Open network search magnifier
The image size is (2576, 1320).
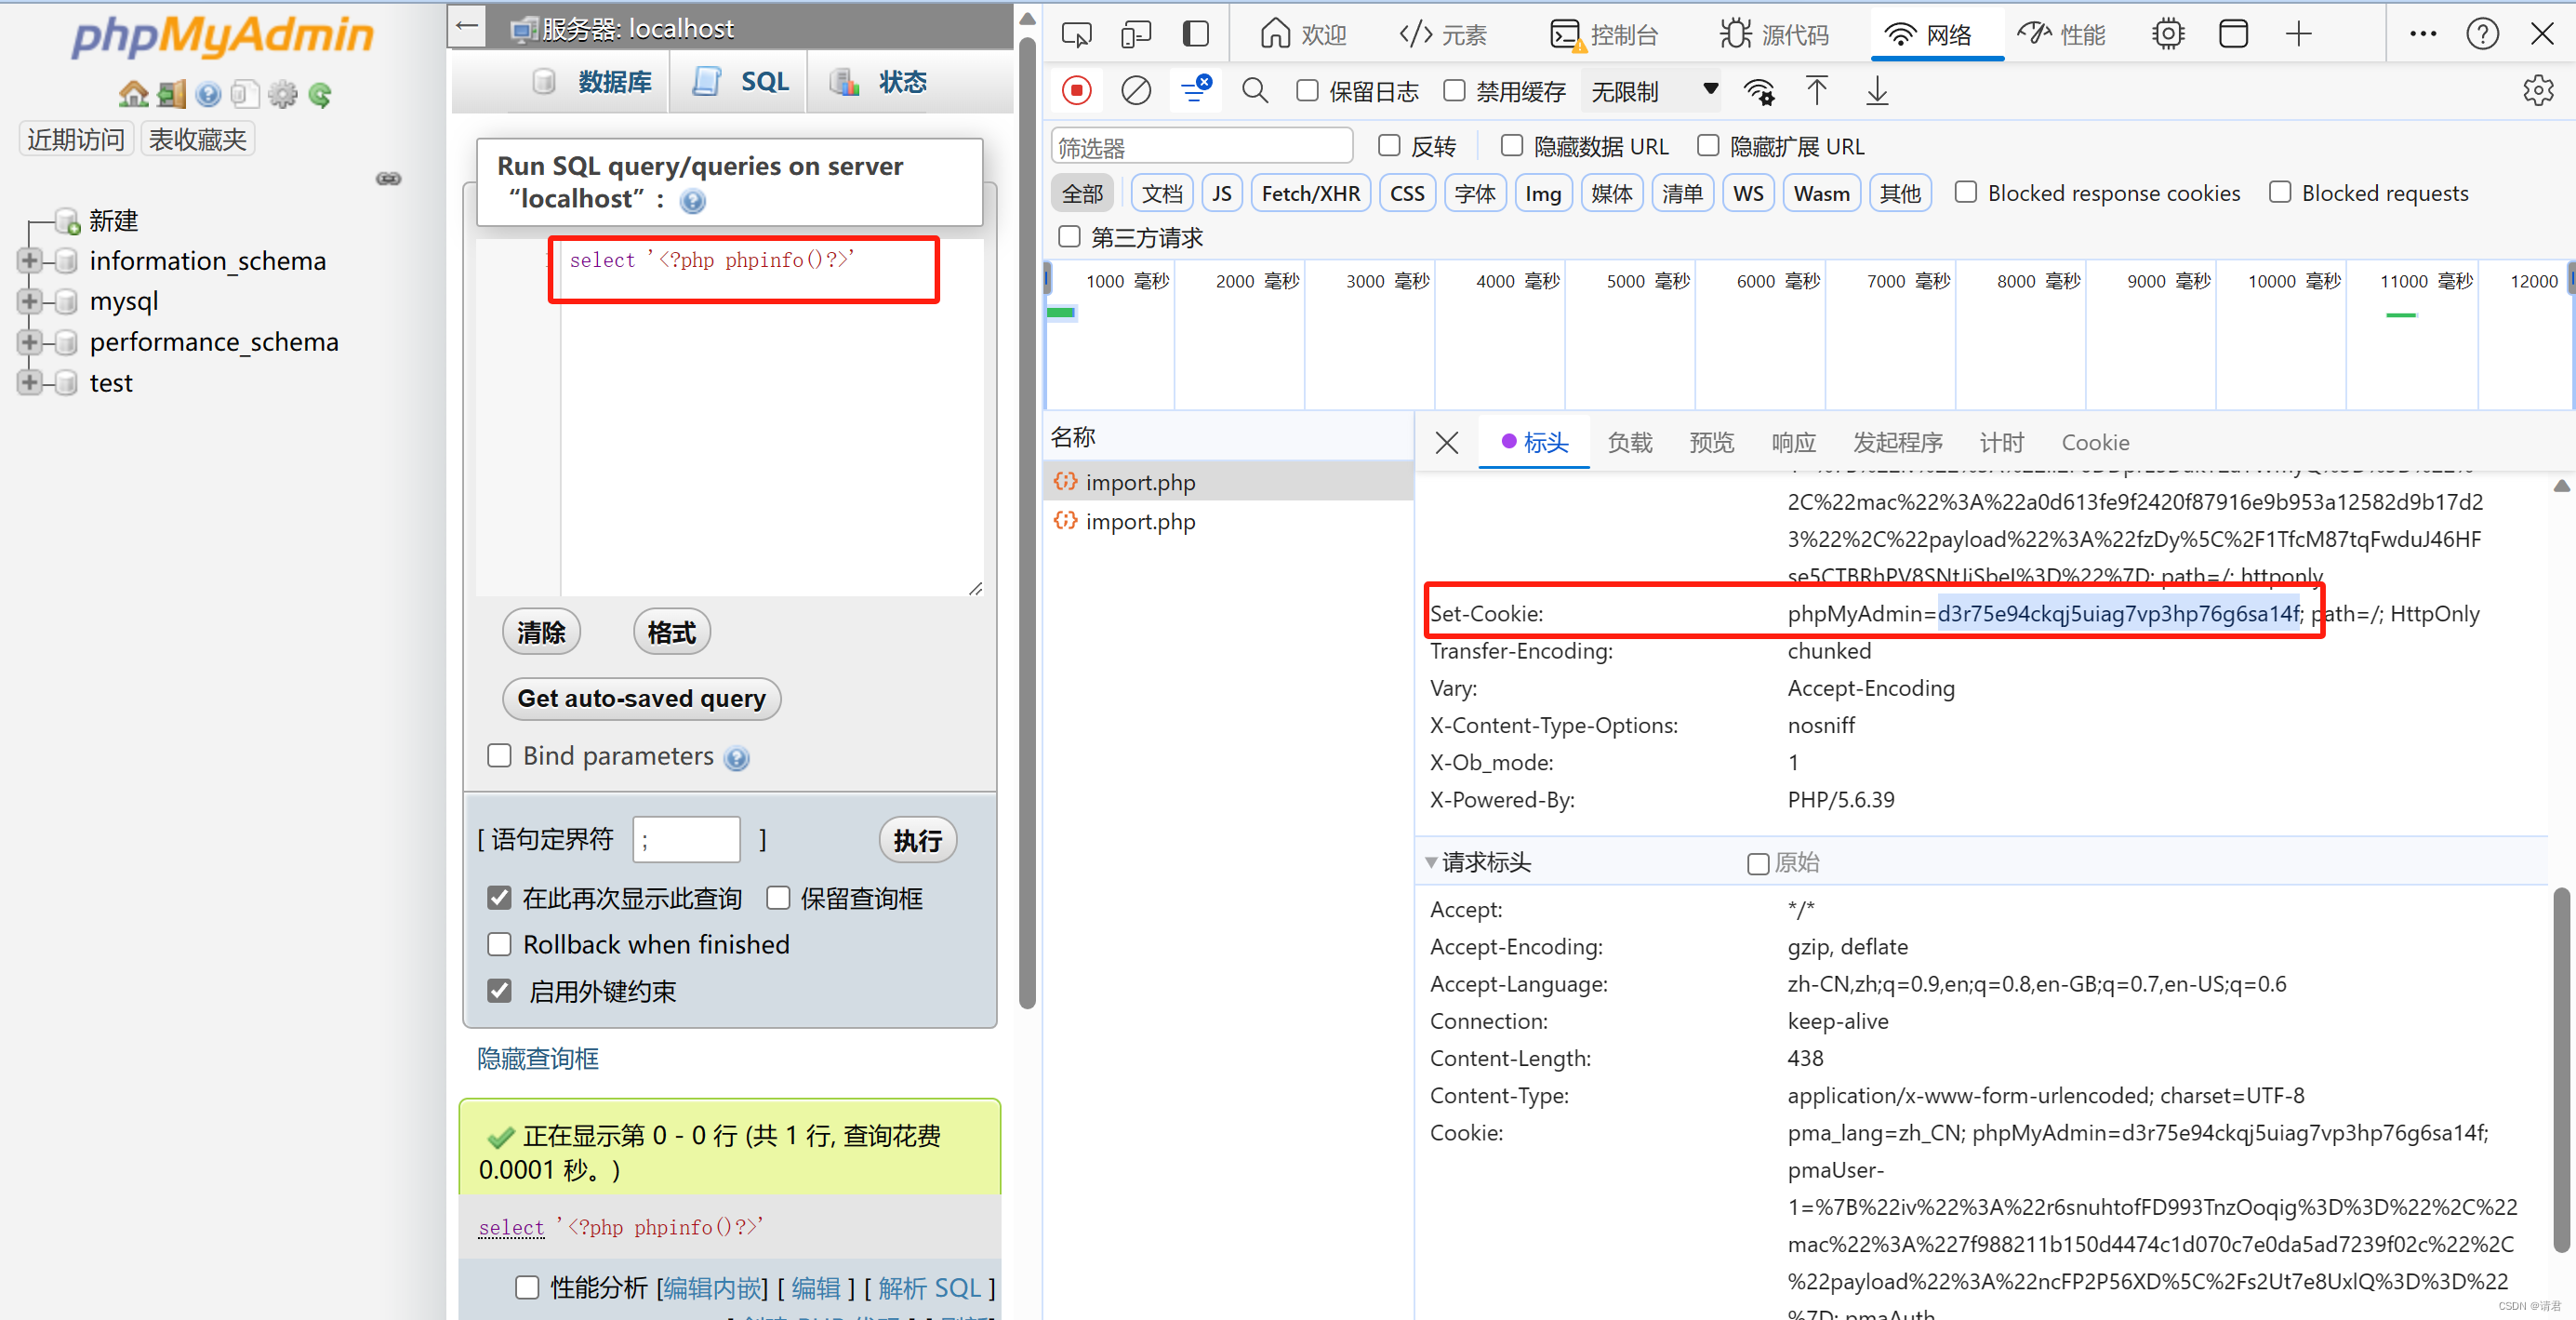(1255, 91)
